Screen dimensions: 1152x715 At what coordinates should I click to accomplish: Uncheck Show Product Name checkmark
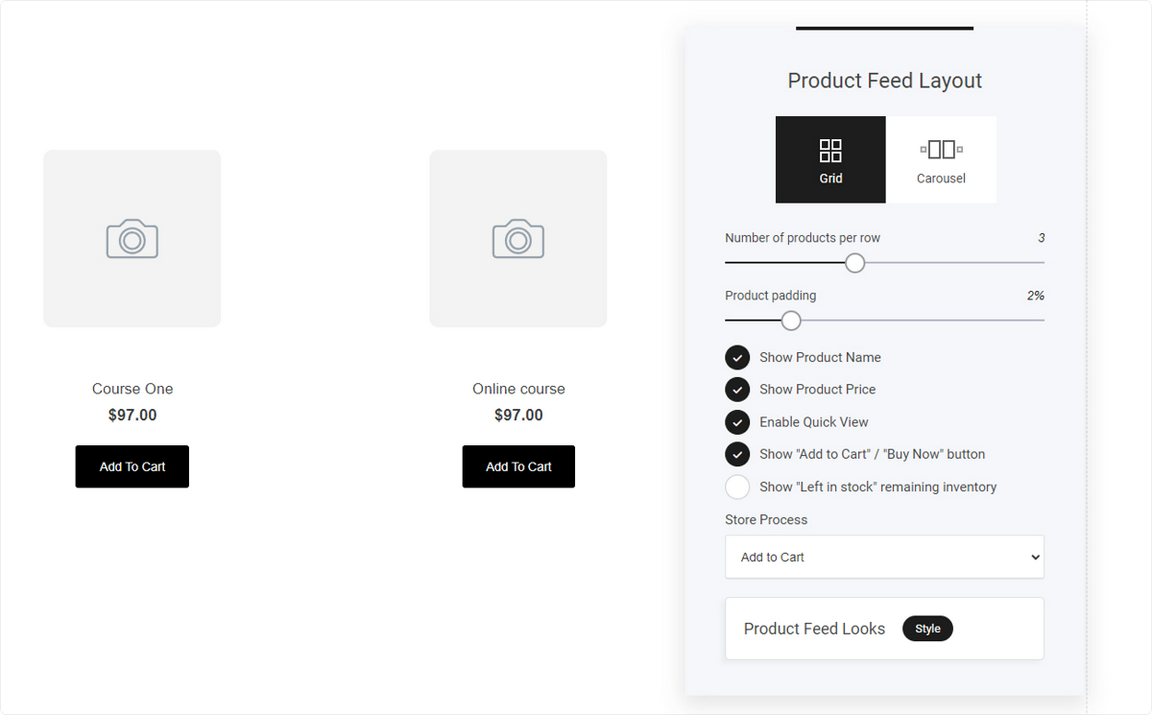737,357
